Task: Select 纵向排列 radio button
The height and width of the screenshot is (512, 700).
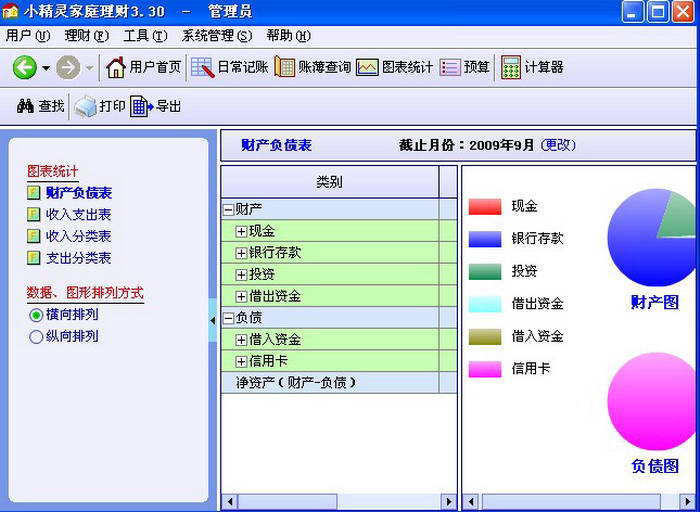Action: 36,337
